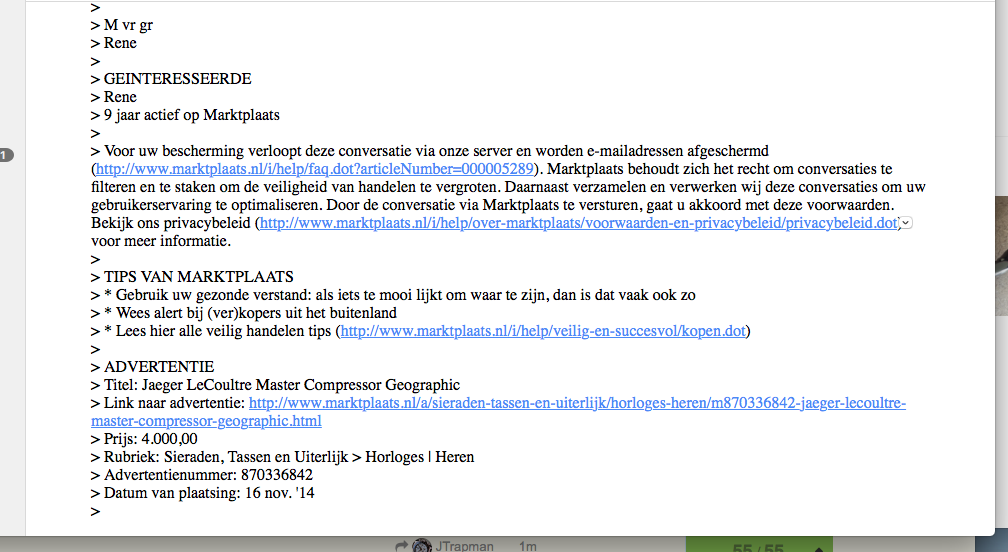
Task: Click JTrapman's round avatar image
Action: (x=422, y=546)
